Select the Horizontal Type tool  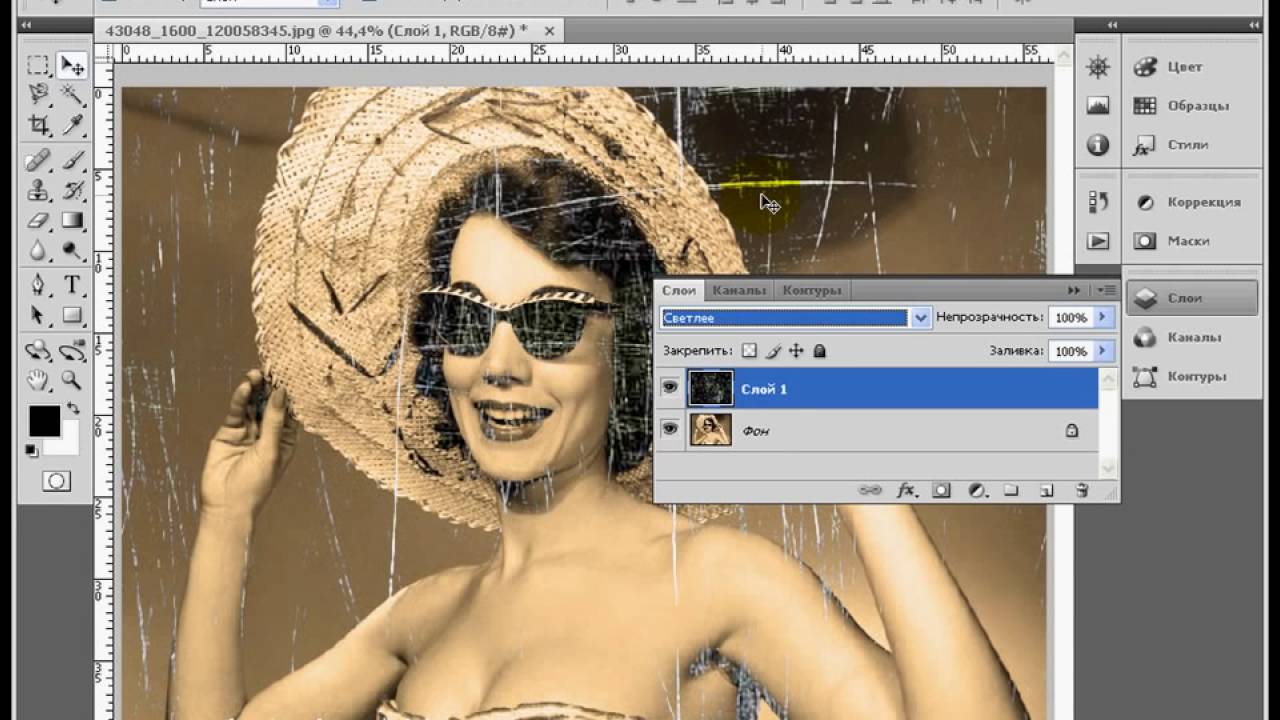pos(72,284)
